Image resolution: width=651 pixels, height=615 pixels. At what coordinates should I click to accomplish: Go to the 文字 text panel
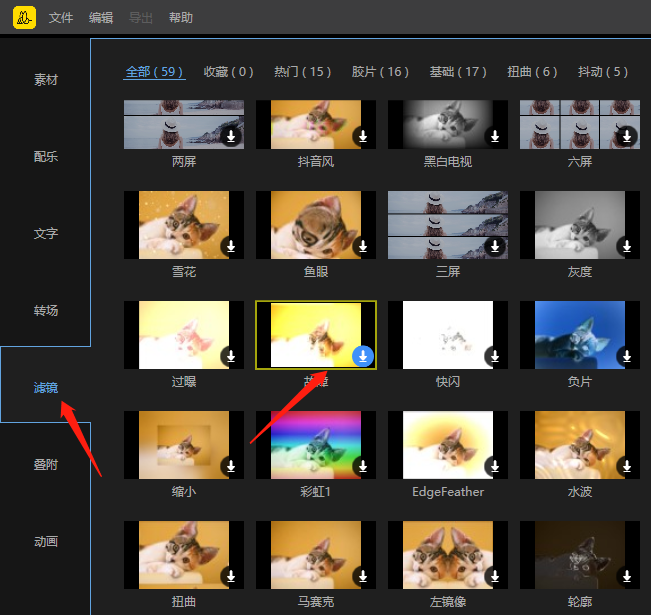coord(46,234)
